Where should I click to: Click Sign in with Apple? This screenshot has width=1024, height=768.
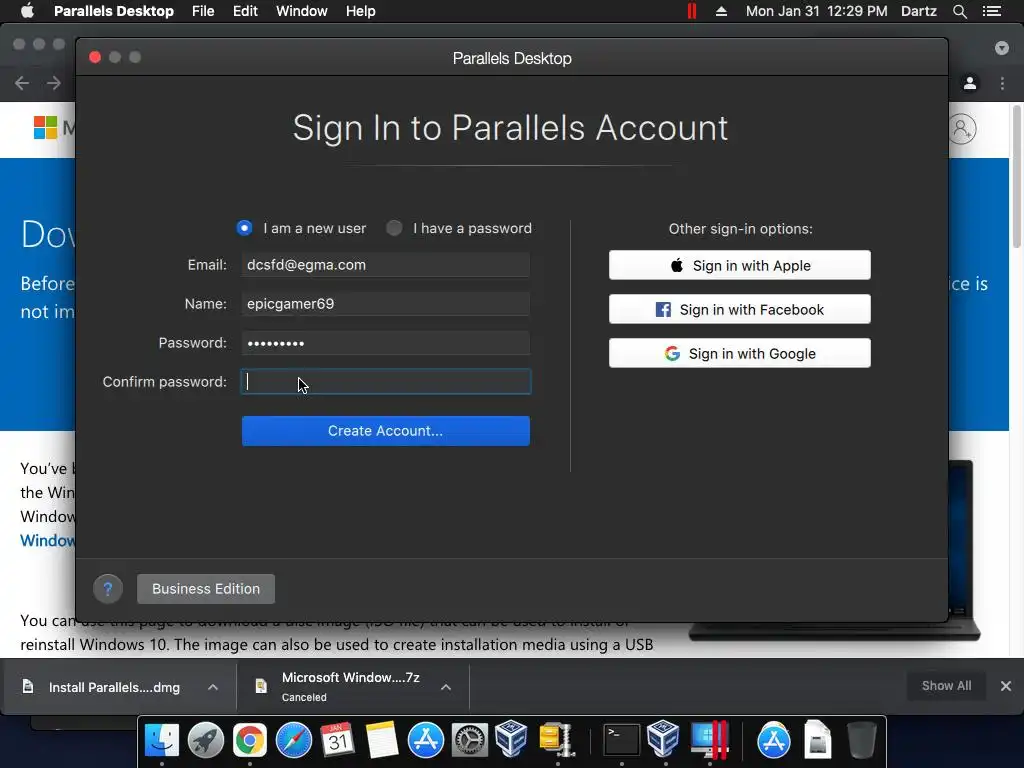tap(740, 265)
